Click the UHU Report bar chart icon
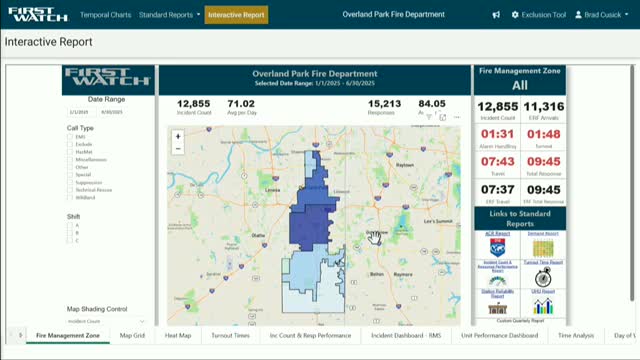Viewport: 640px width, 360px height. (x=543, y=306)
